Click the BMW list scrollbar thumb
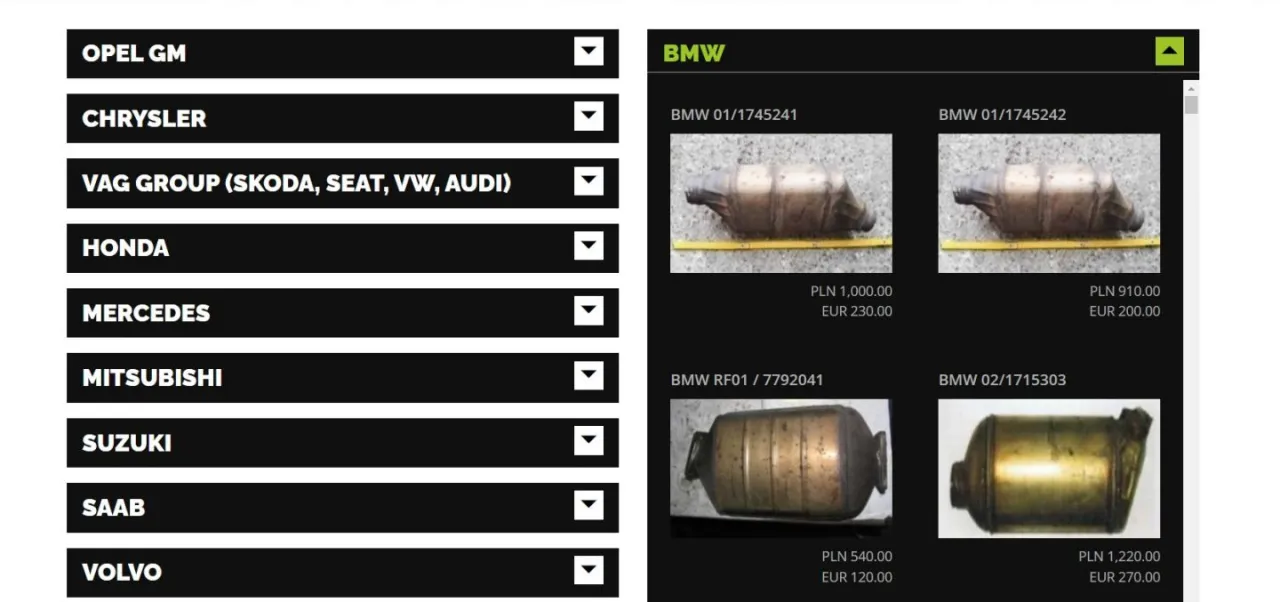 pos(1191,106)
